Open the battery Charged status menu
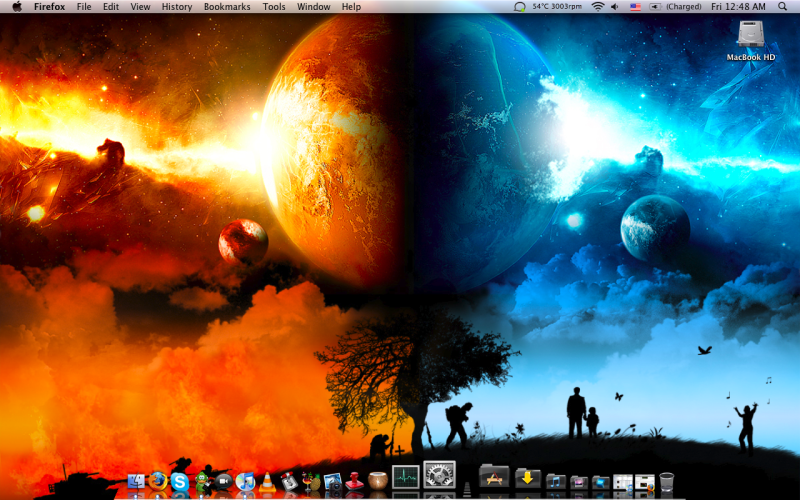The width and height of the screenshot is (800, 500). 675,7
